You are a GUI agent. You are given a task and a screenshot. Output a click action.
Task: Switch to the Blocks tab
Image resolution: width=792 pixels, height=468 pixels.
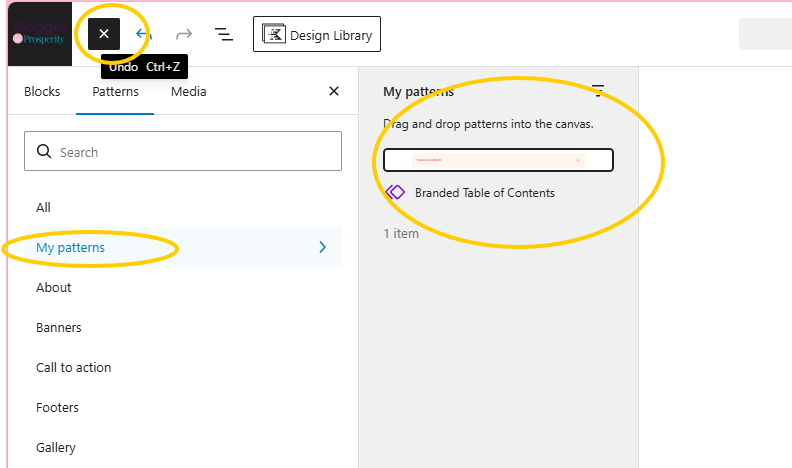coord(42,91)
